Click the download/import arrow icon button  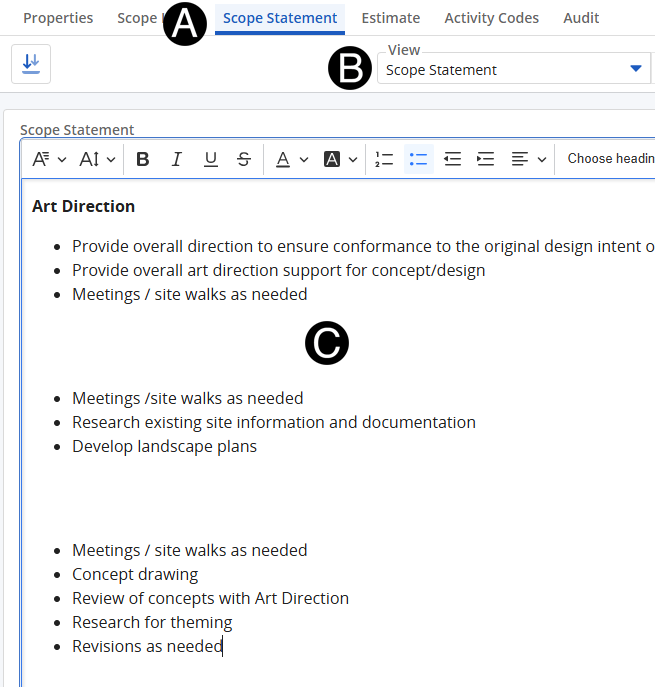point(31,64)
